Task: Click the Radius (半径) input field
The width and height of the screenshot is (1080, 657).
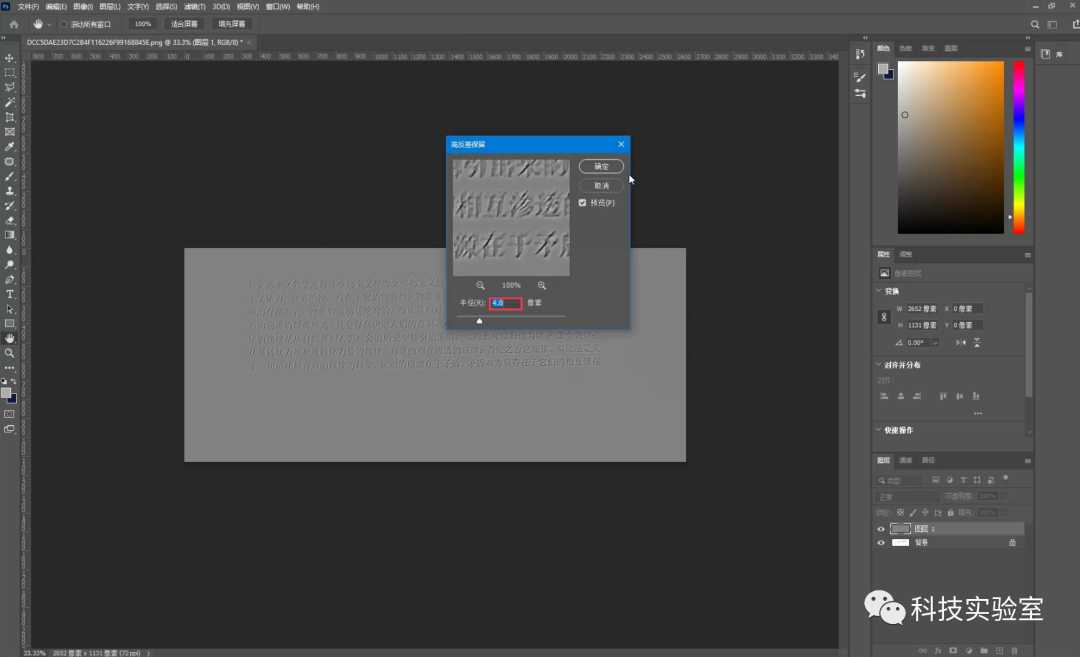Action: (x=506, y=302)
